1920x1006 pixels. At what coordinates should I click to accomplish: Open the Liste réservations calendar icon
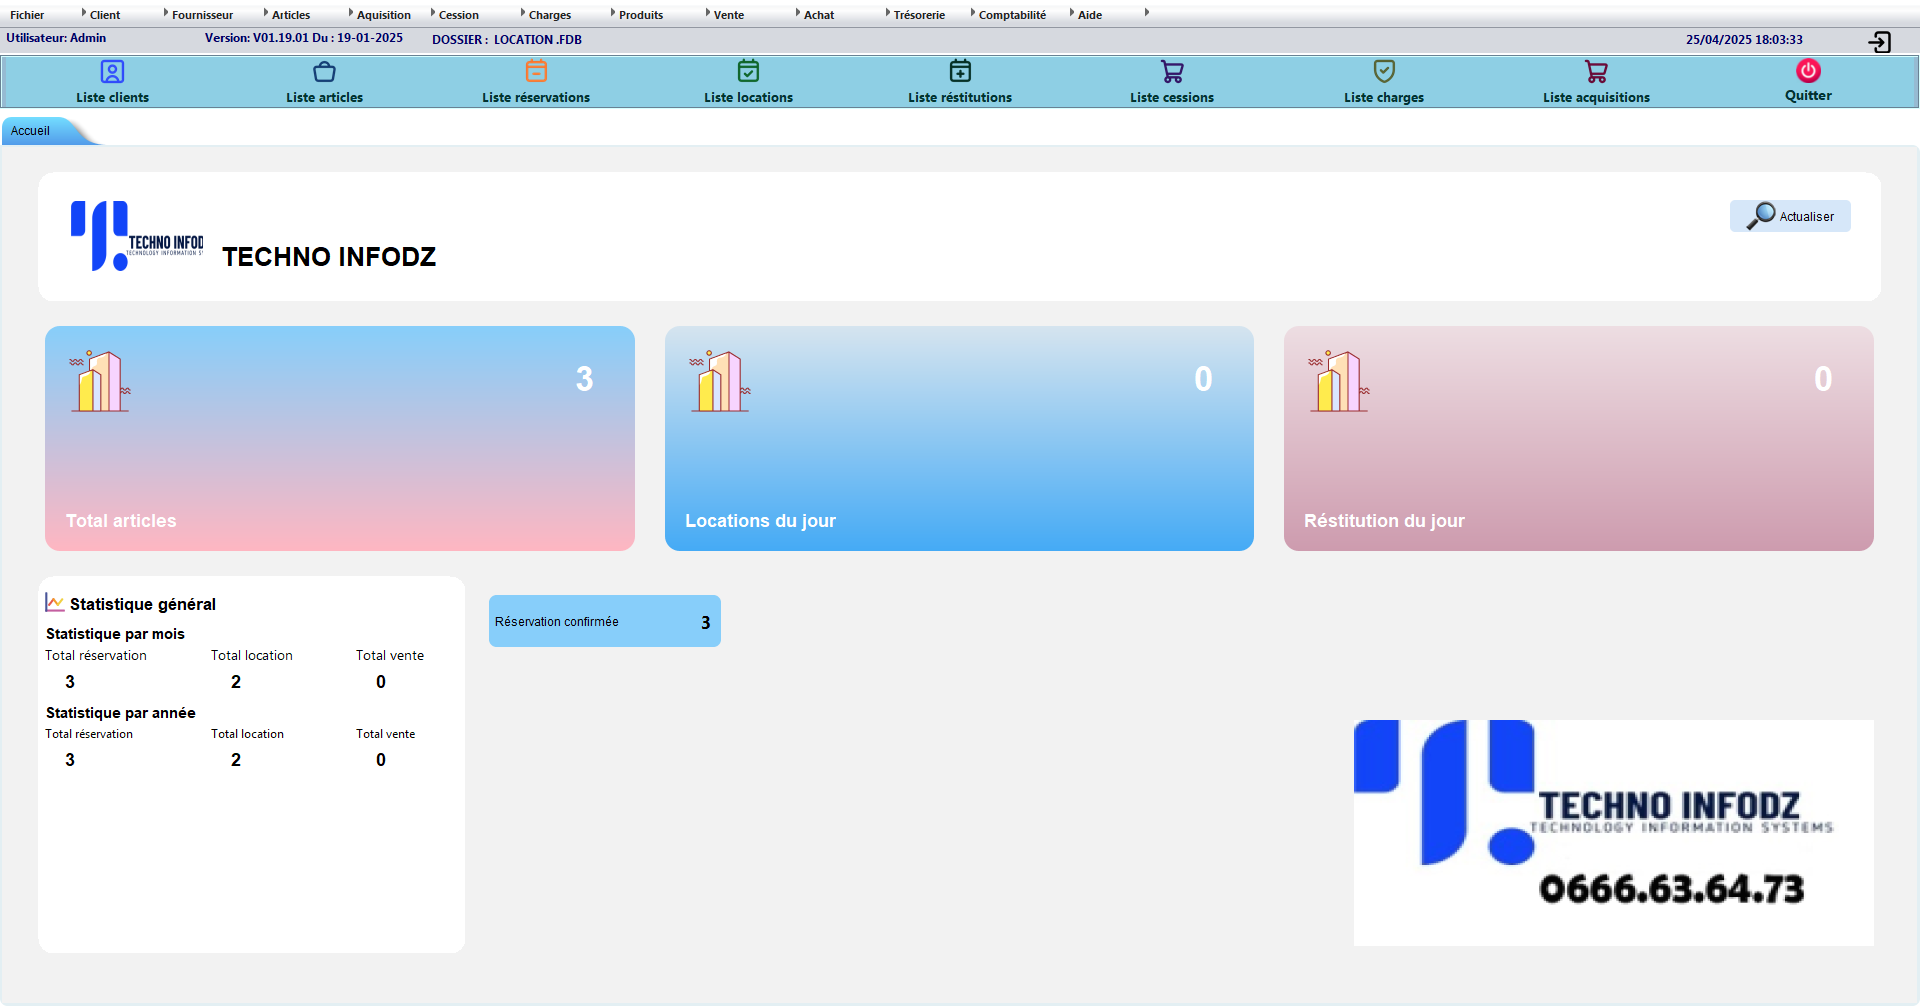click(536, 71)
